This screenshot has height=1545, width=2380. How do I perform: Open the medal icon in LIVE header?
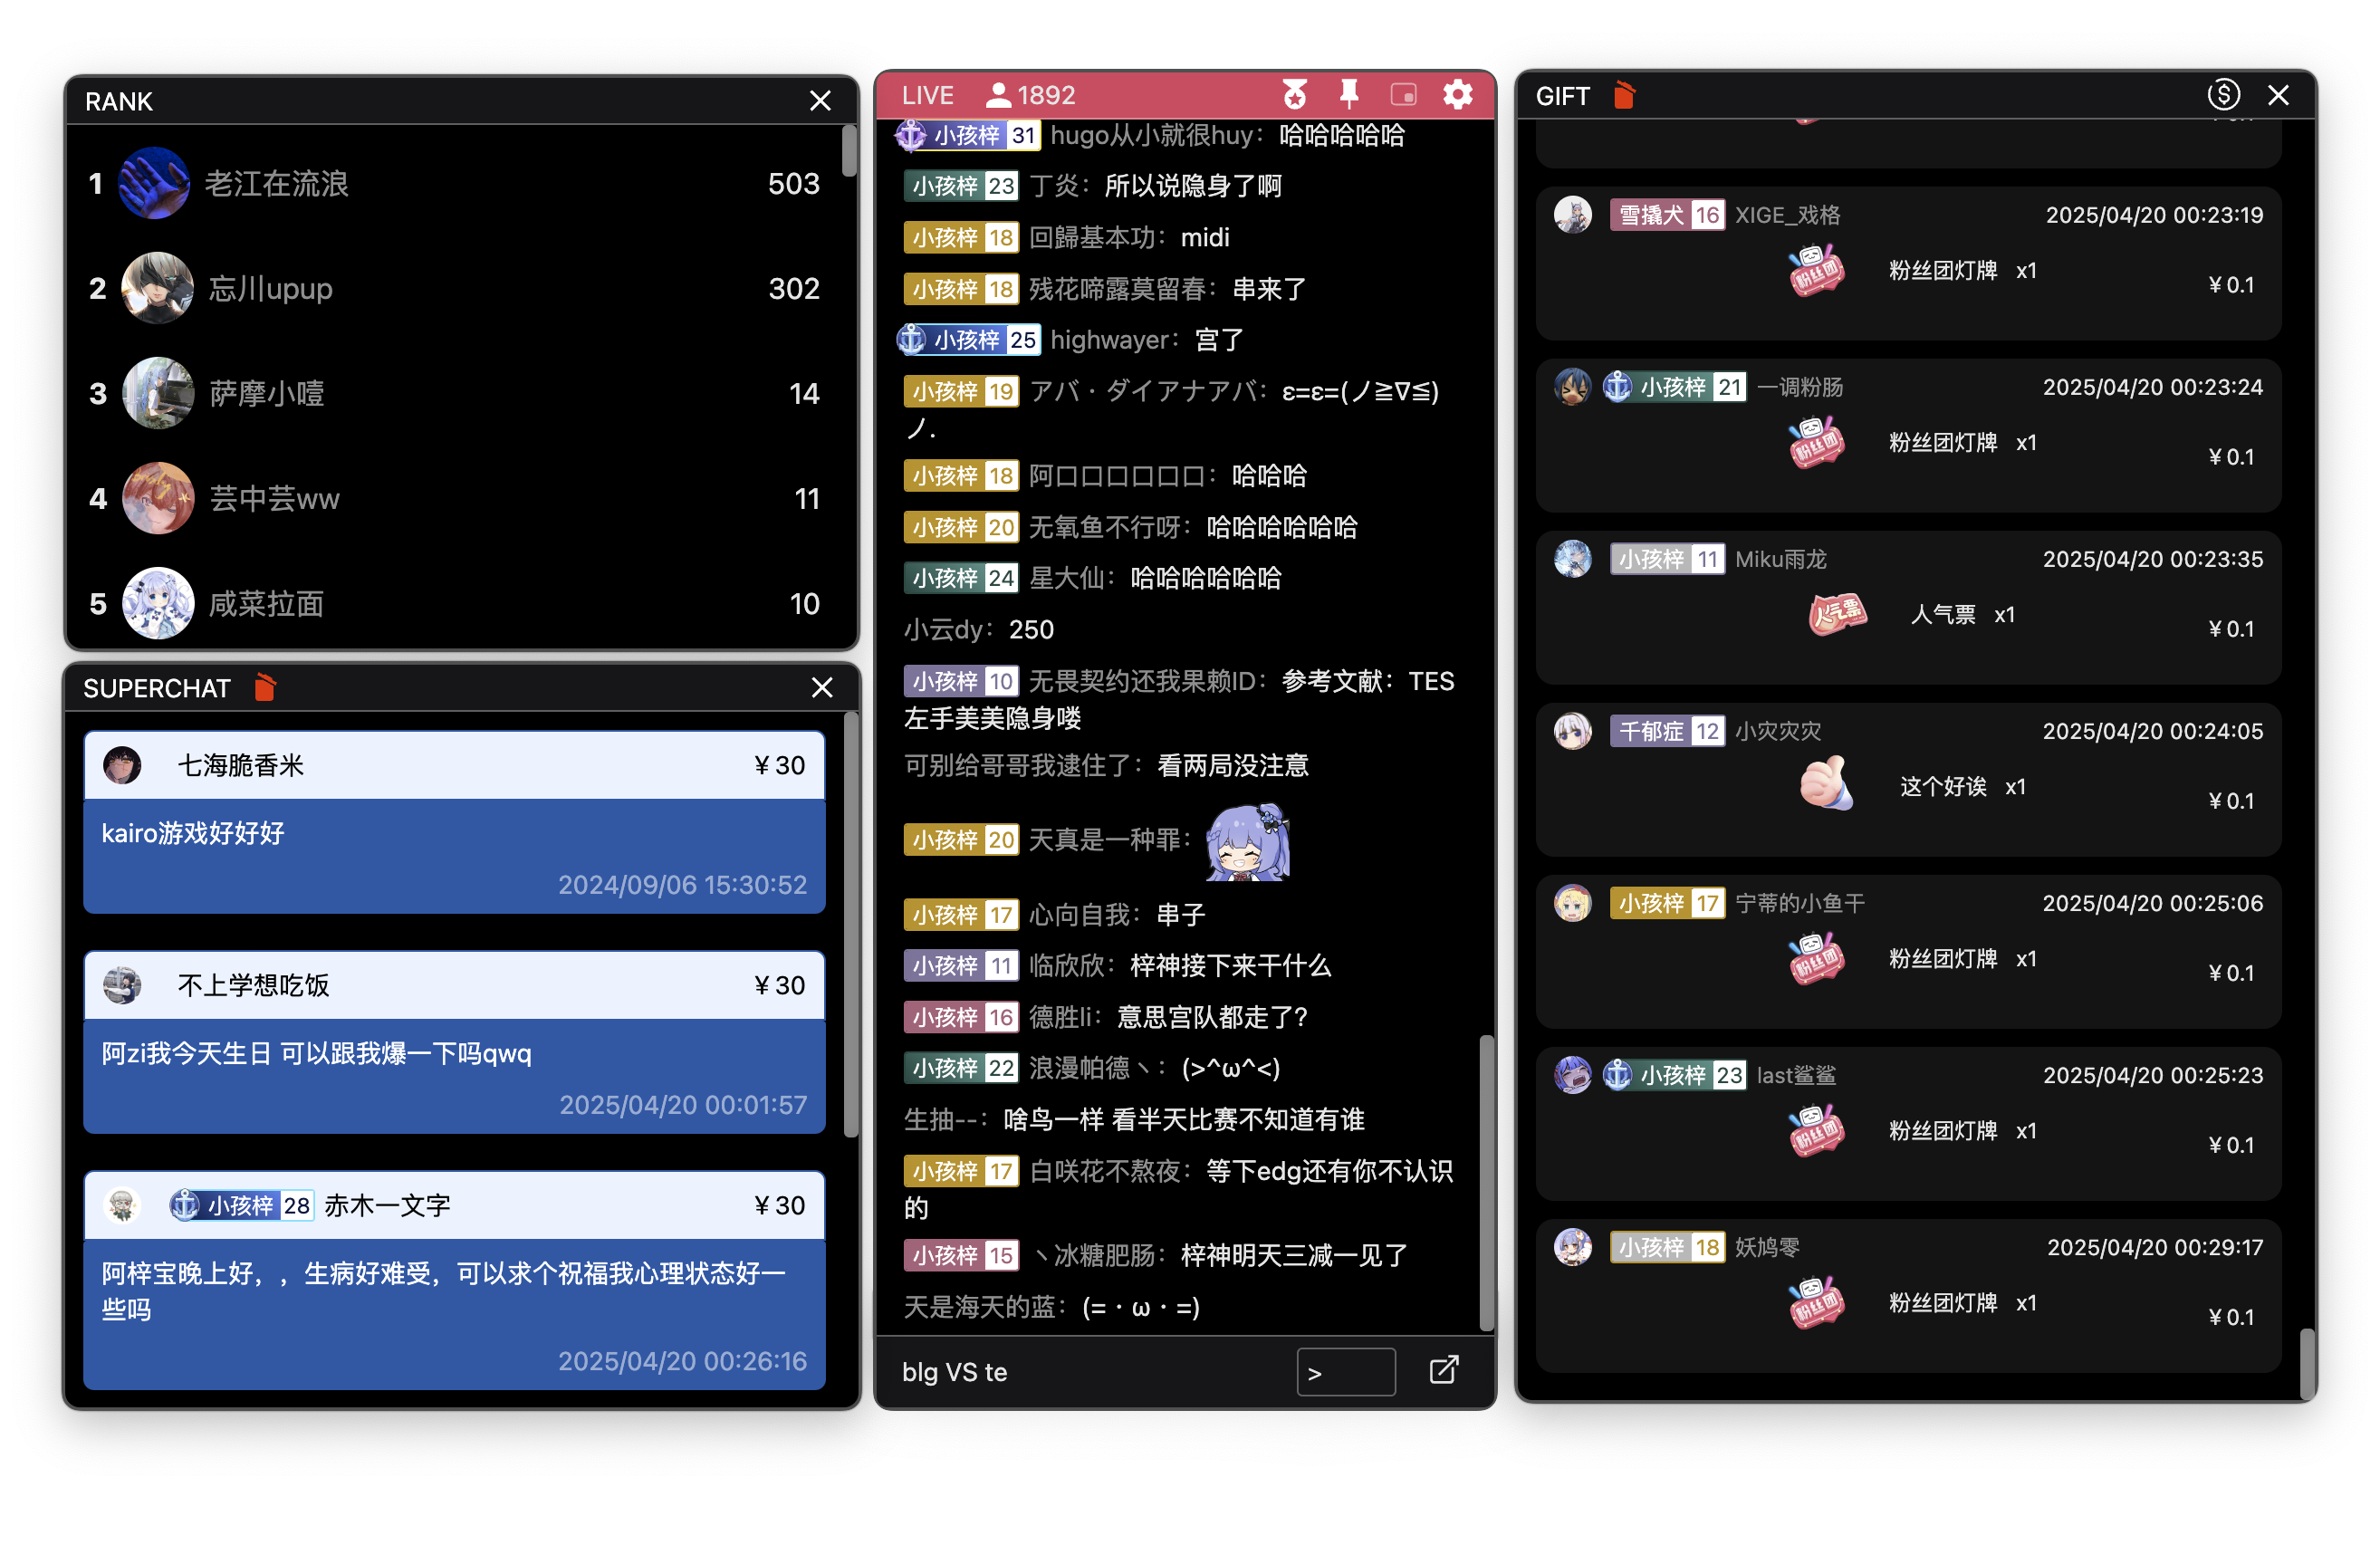[x=1295, y=95]
